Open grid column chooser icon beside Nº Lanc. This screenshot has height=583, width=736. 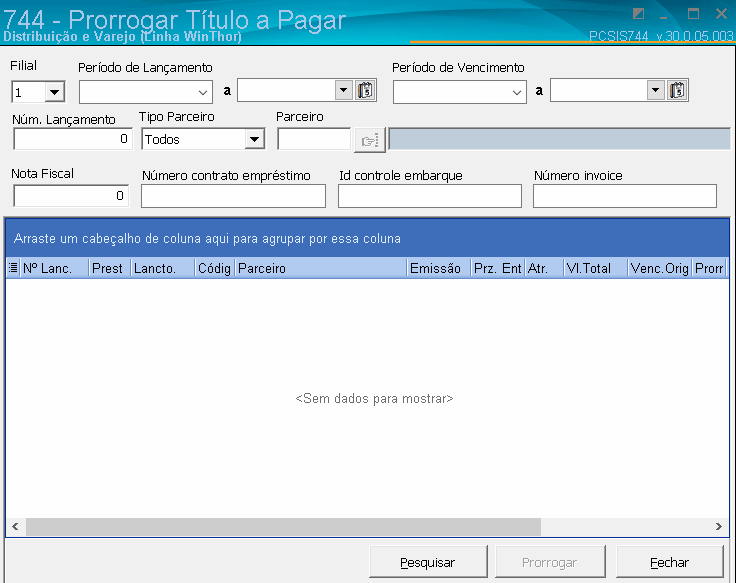click(13, 268)
